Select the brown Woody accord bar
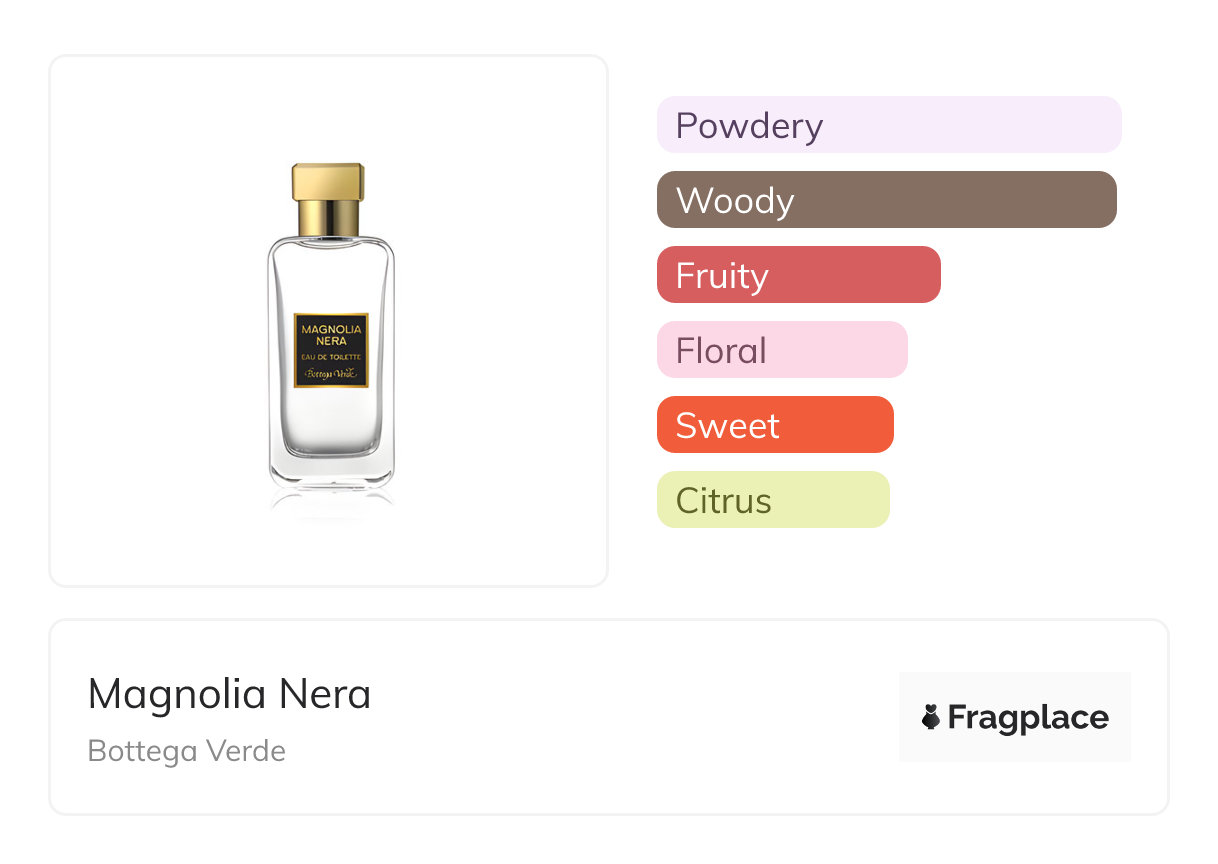 (x=886, y=200)
